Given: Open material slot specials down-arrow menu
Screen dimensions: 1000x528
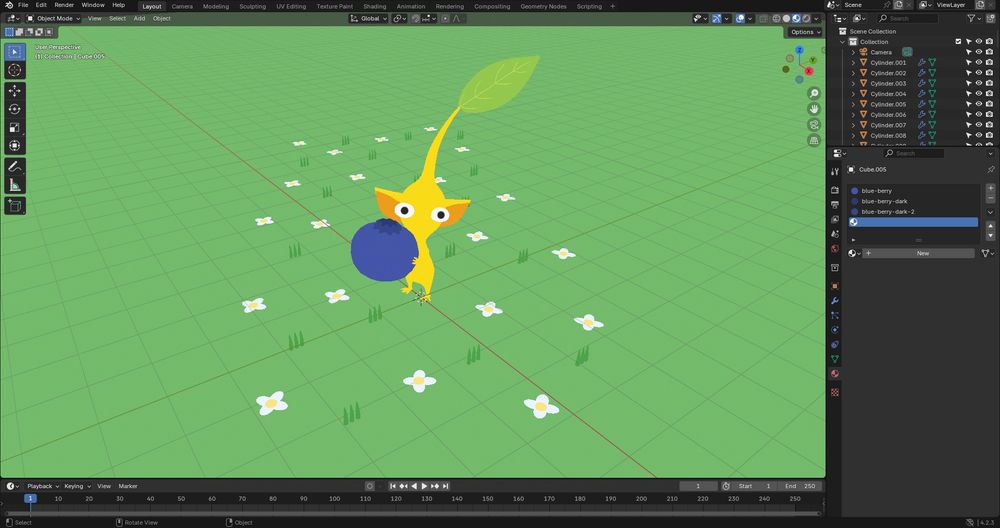Looking at the screenshot, I should pos(990,212).
